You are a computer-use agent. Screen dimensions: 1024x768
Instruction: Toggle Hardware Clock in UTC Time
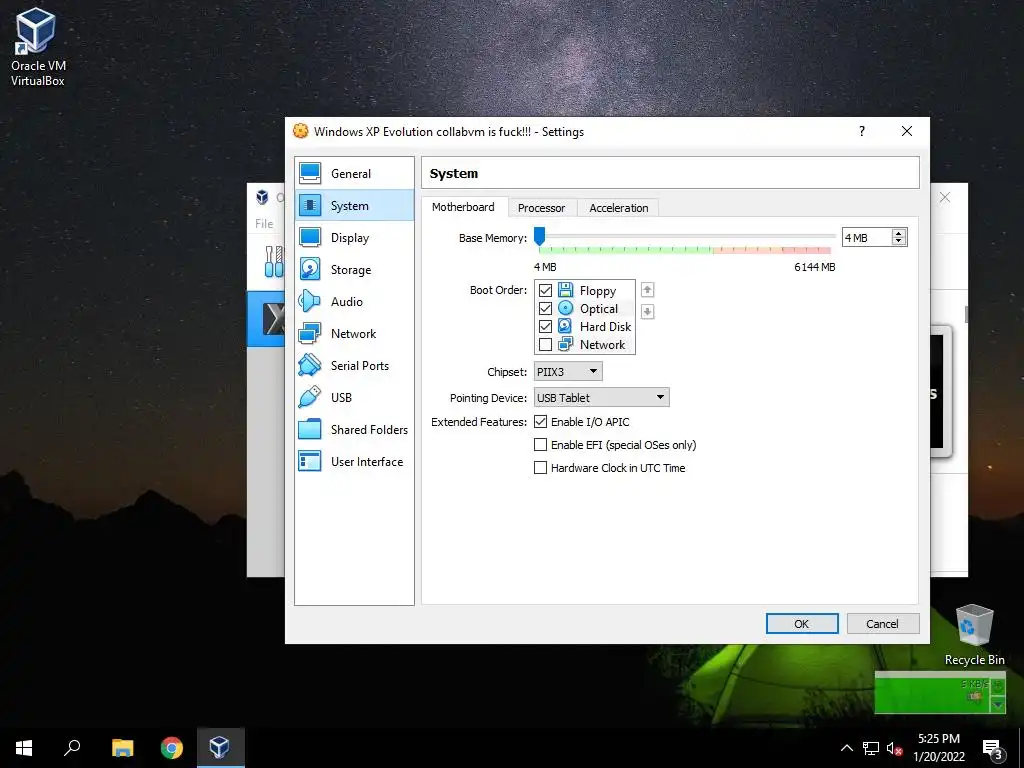[x=540, y=468]
